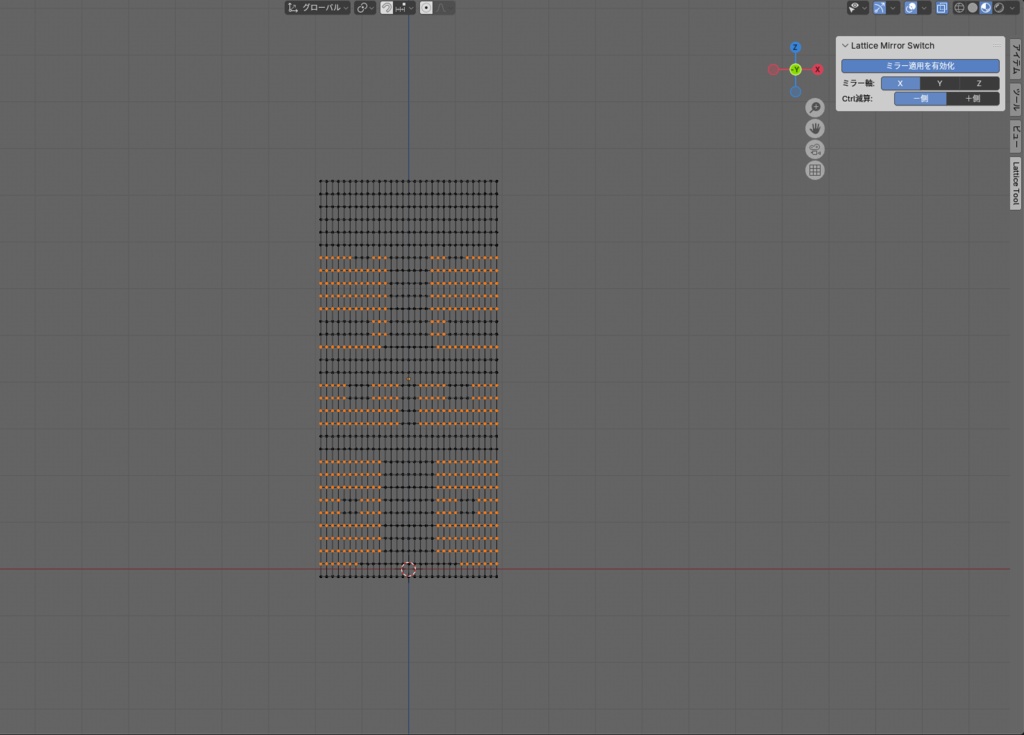Toggle the X-ray overlapping squares icon
This screenshot has height=735, width=1024.
[942, 8]
